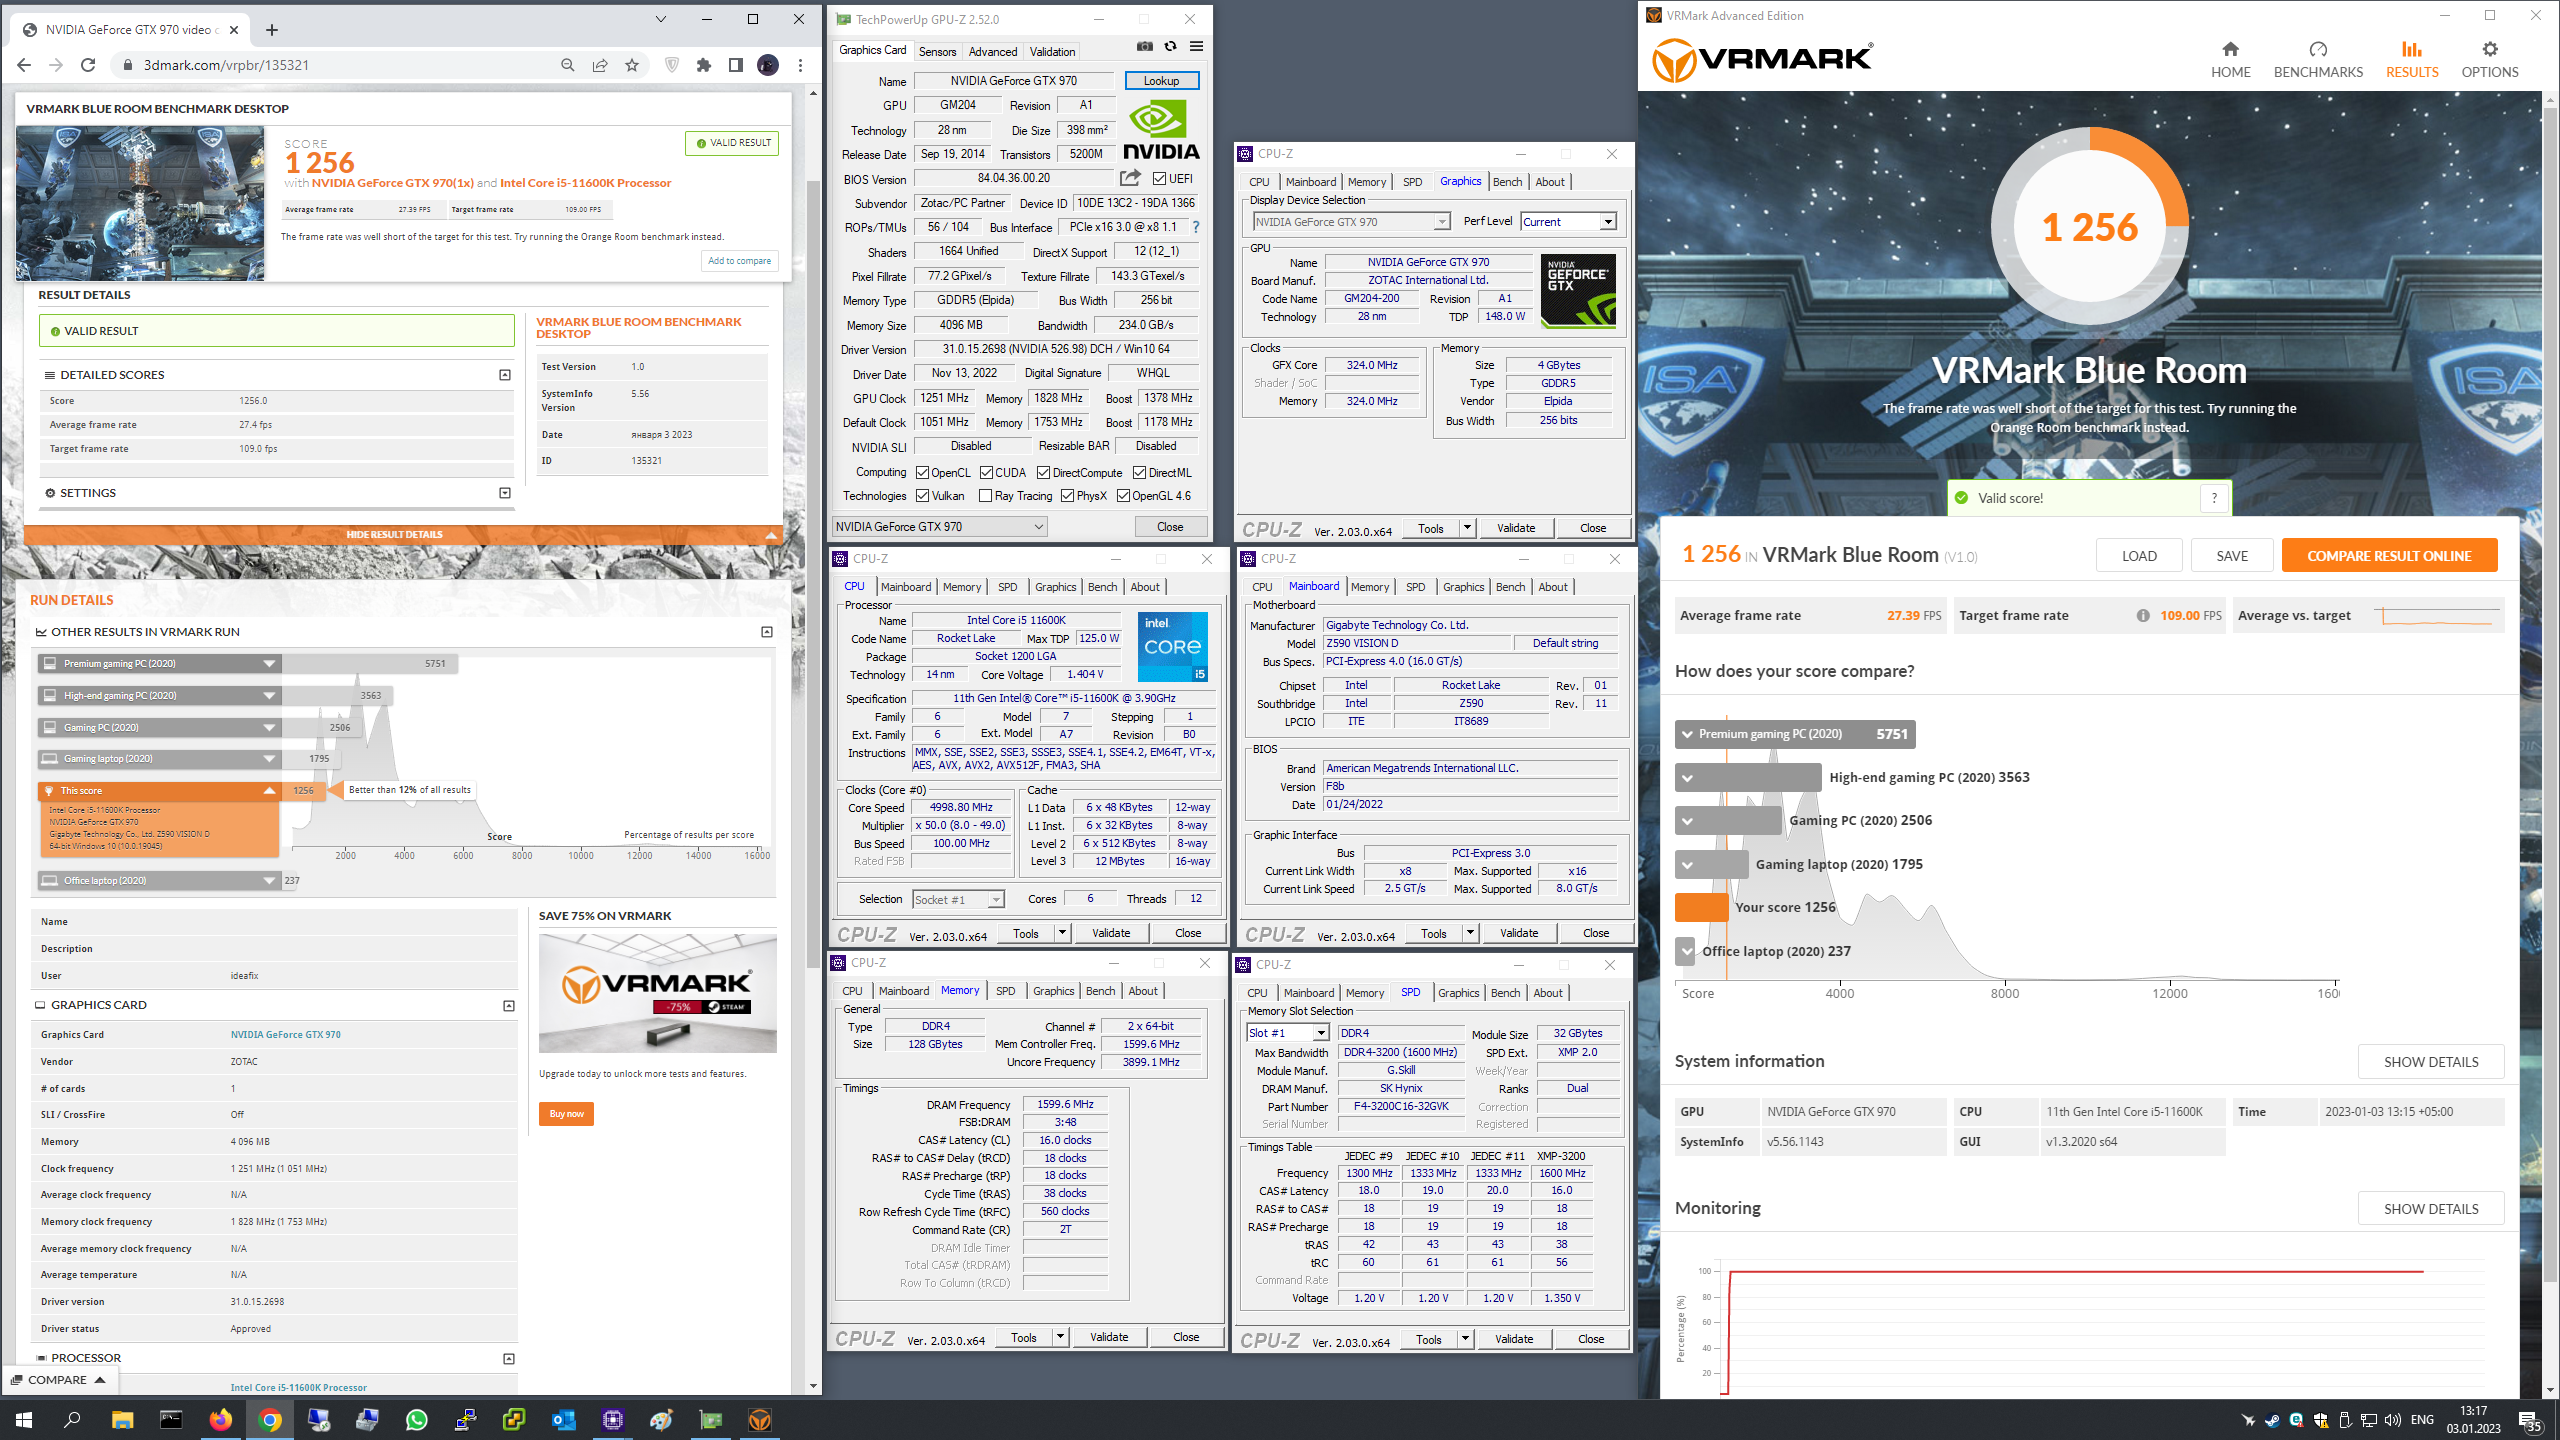
Task: Click the Brave-style shield extension icon in Chrome
Action: pyautogui.click(x=672, y=65)
